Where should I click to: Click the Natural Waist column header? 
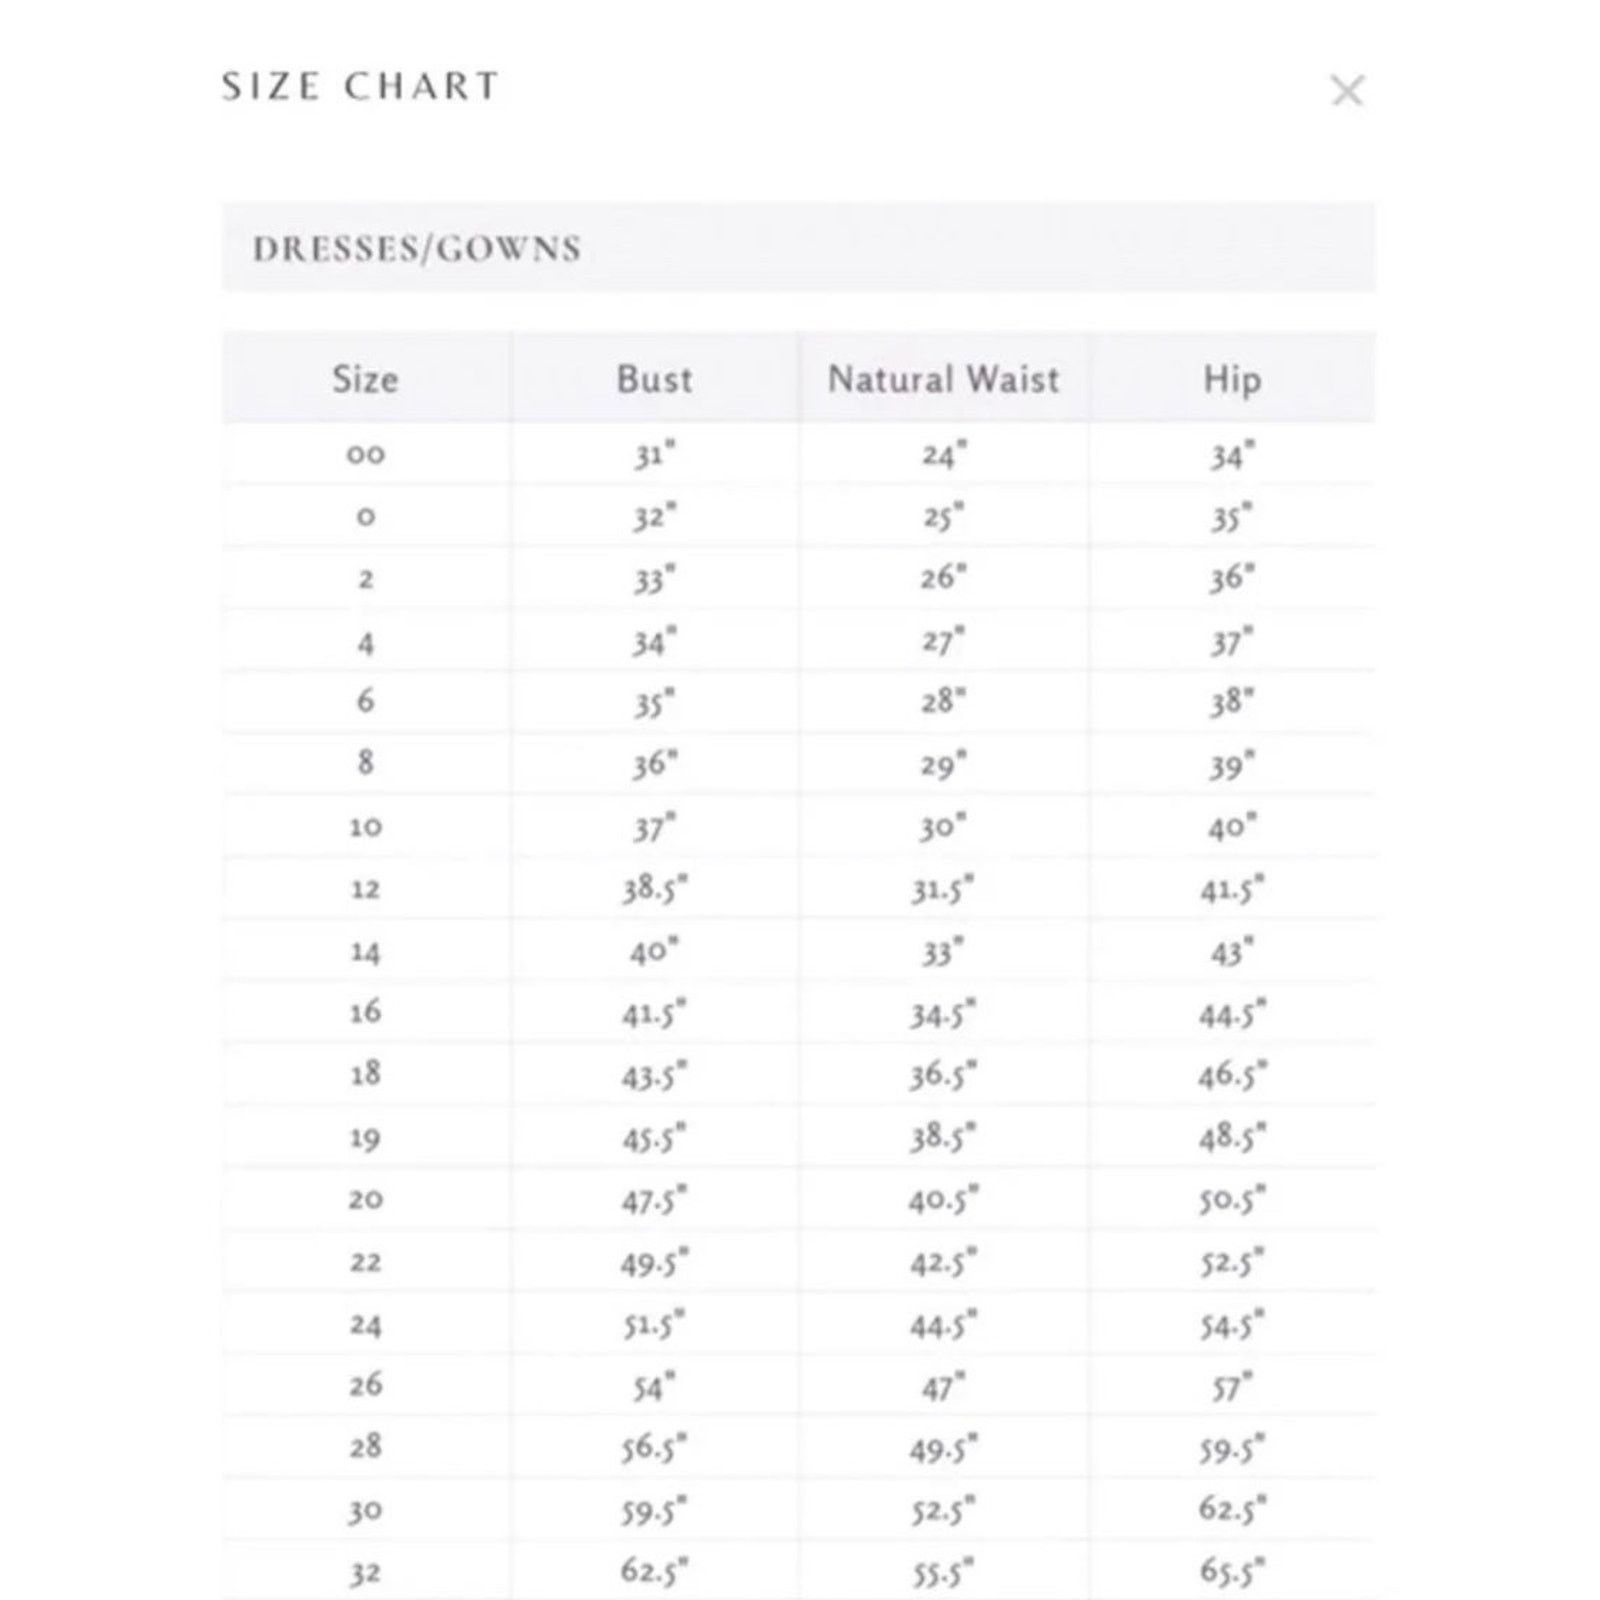943,379
